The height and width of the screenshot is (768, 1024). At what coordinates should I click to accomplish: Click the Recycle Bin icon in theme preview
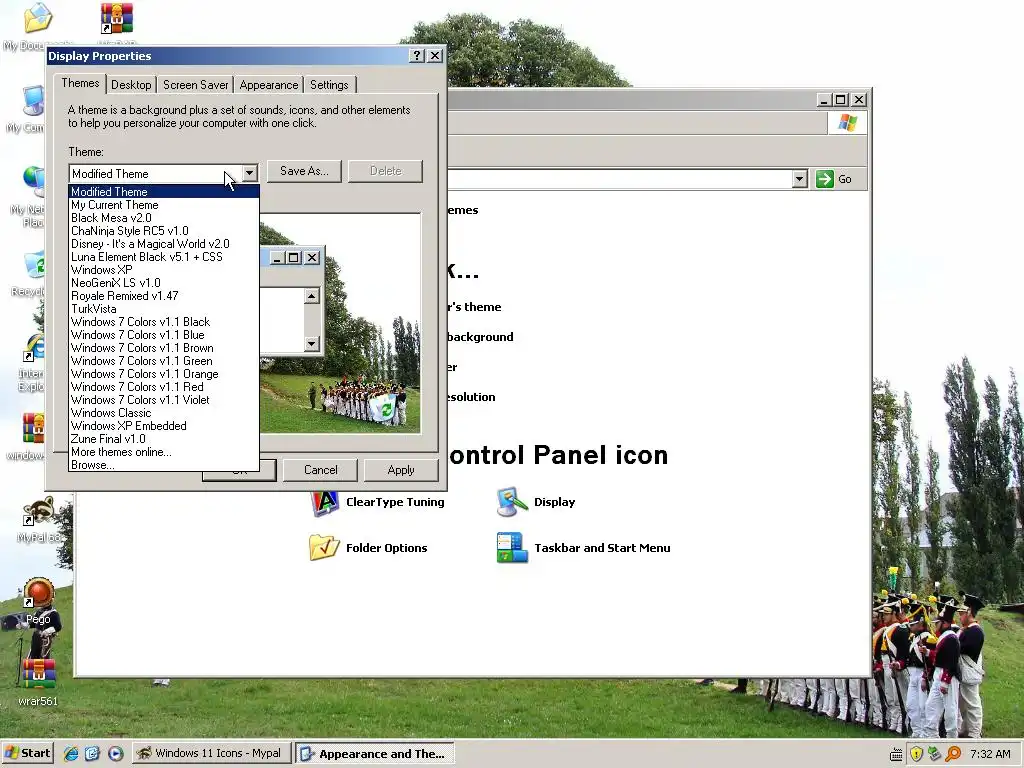386,409
